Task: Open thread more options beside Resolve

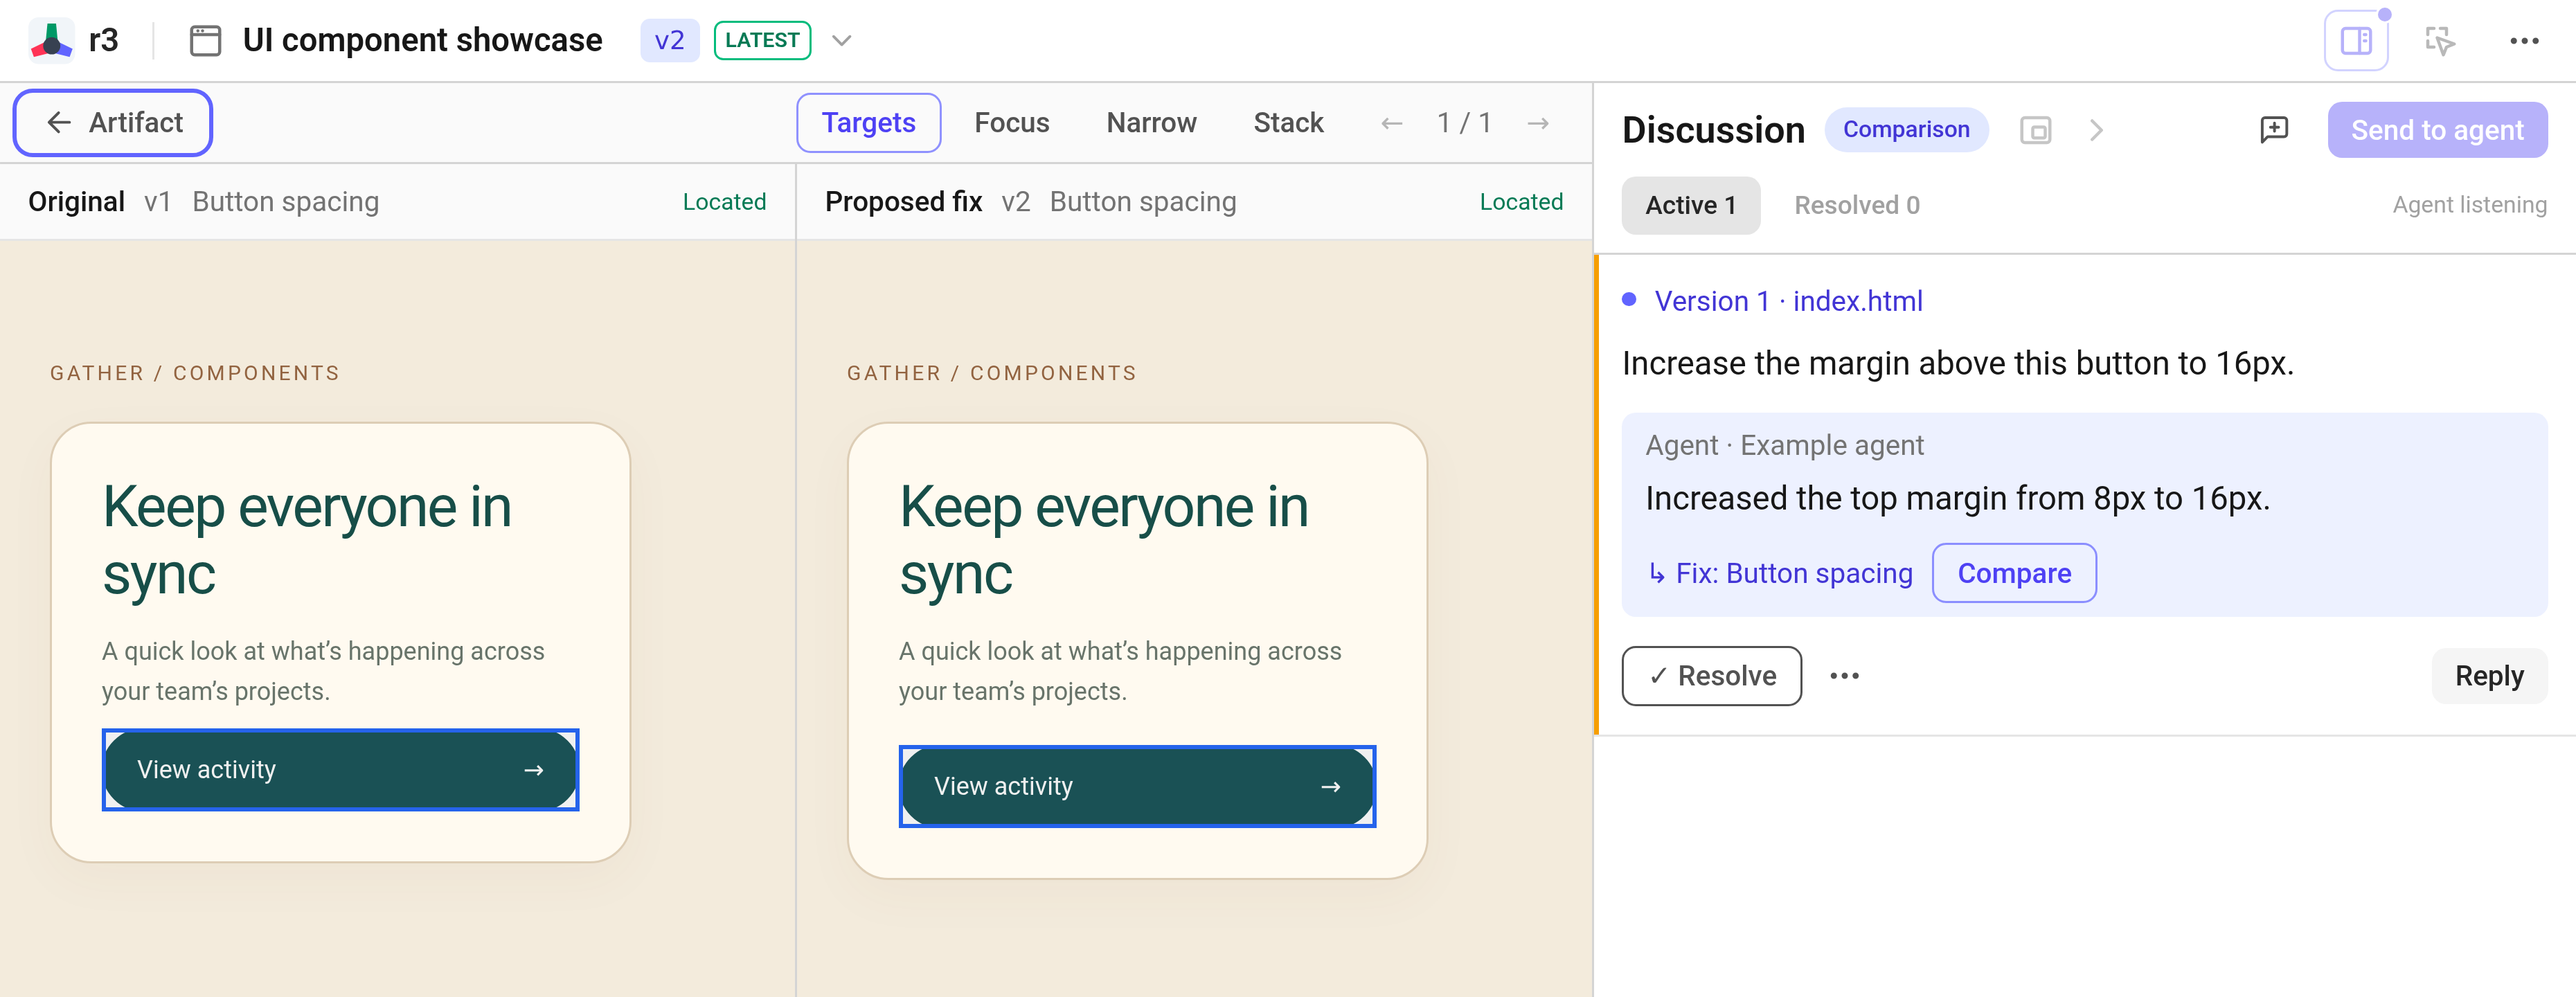Action: coord(1844,676)
